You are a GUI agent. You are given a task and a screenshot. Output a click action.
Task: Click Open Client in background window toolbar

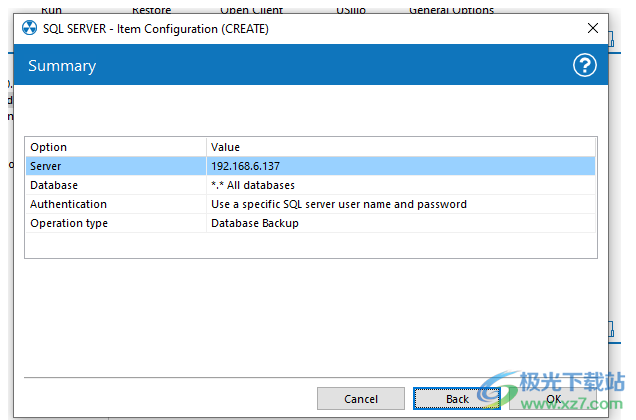click(x=251, y=9)
